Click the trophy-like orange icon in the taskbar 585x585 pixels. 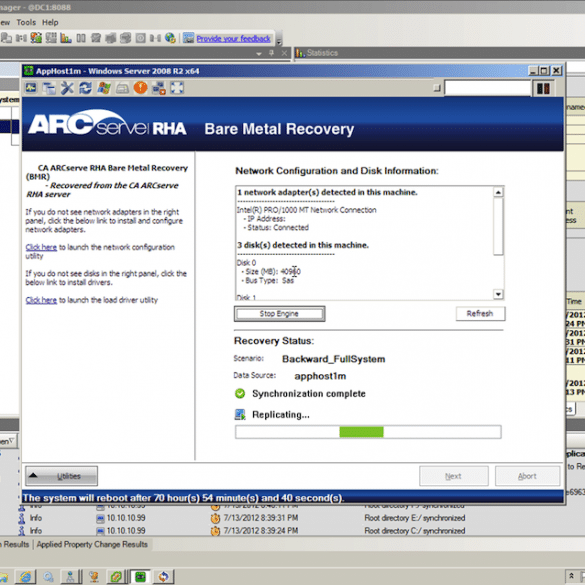pos(94,577)
